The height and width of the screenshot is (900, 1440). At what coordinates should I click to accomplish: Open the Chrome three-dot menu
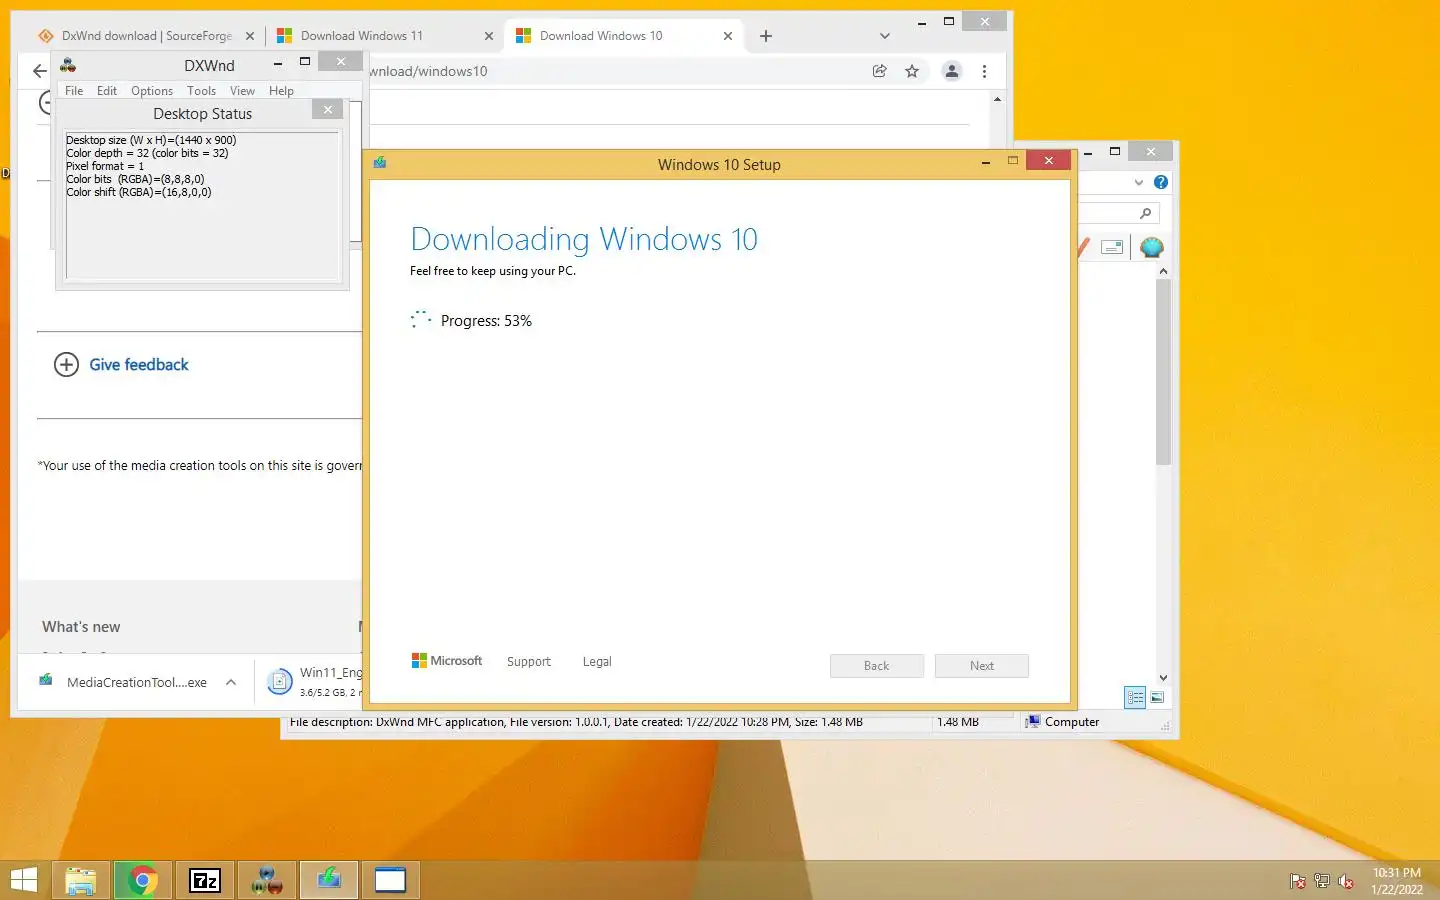click(x=984, y=71)
